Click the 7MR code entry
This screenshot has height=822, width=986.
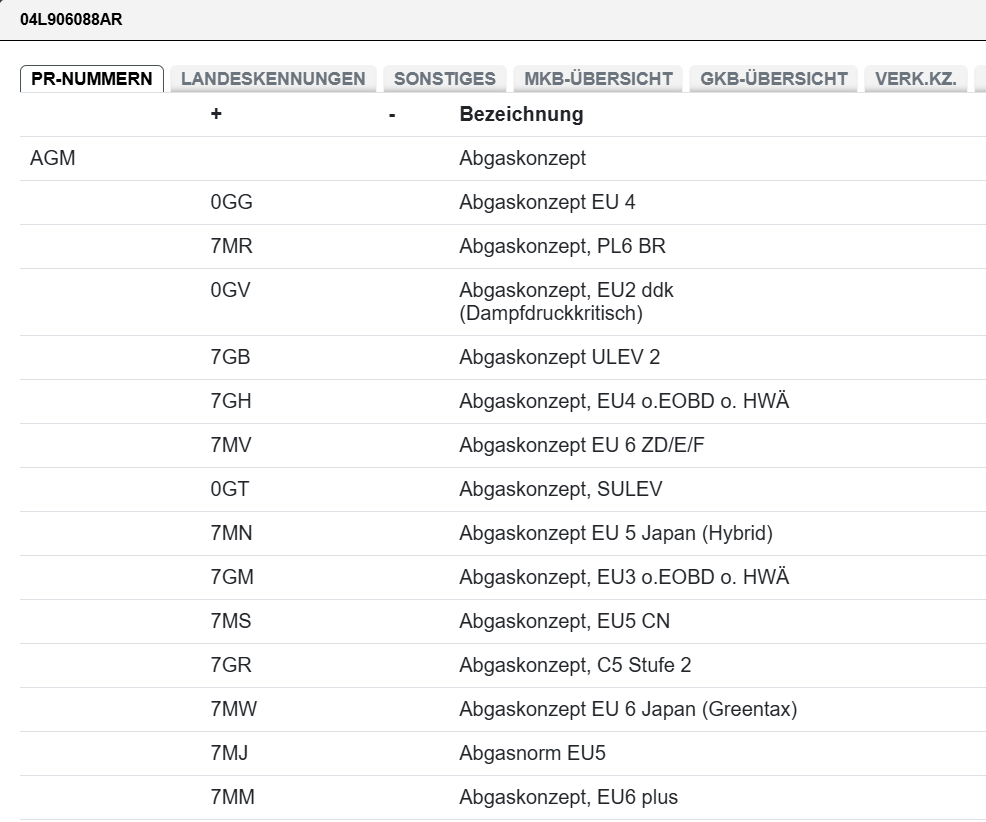[x=231, y=246]
